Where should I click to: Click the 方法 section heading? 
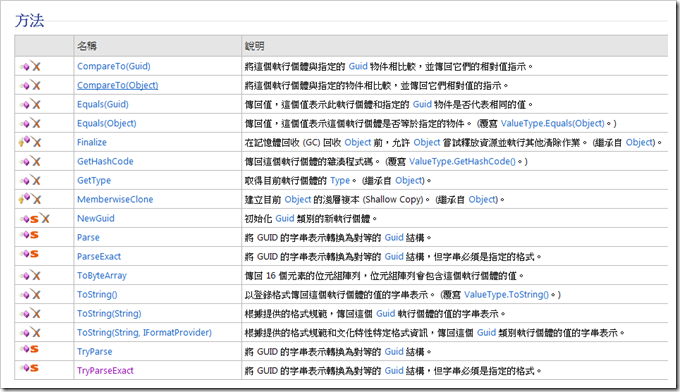29,21
